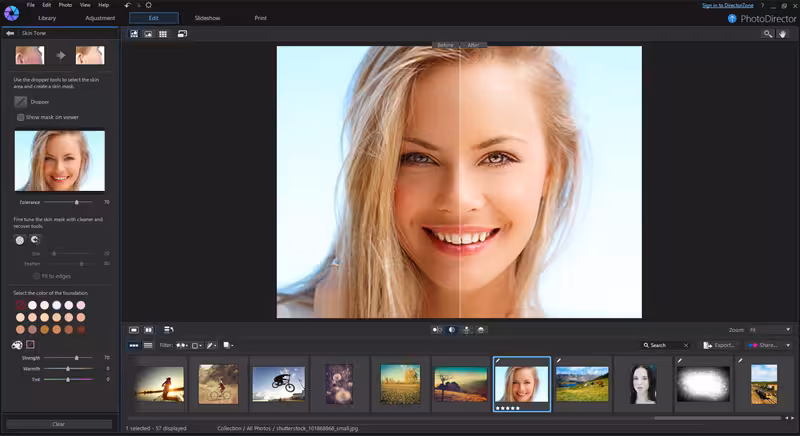Switch thumbnail strip to list view

(x=148, y=345)
